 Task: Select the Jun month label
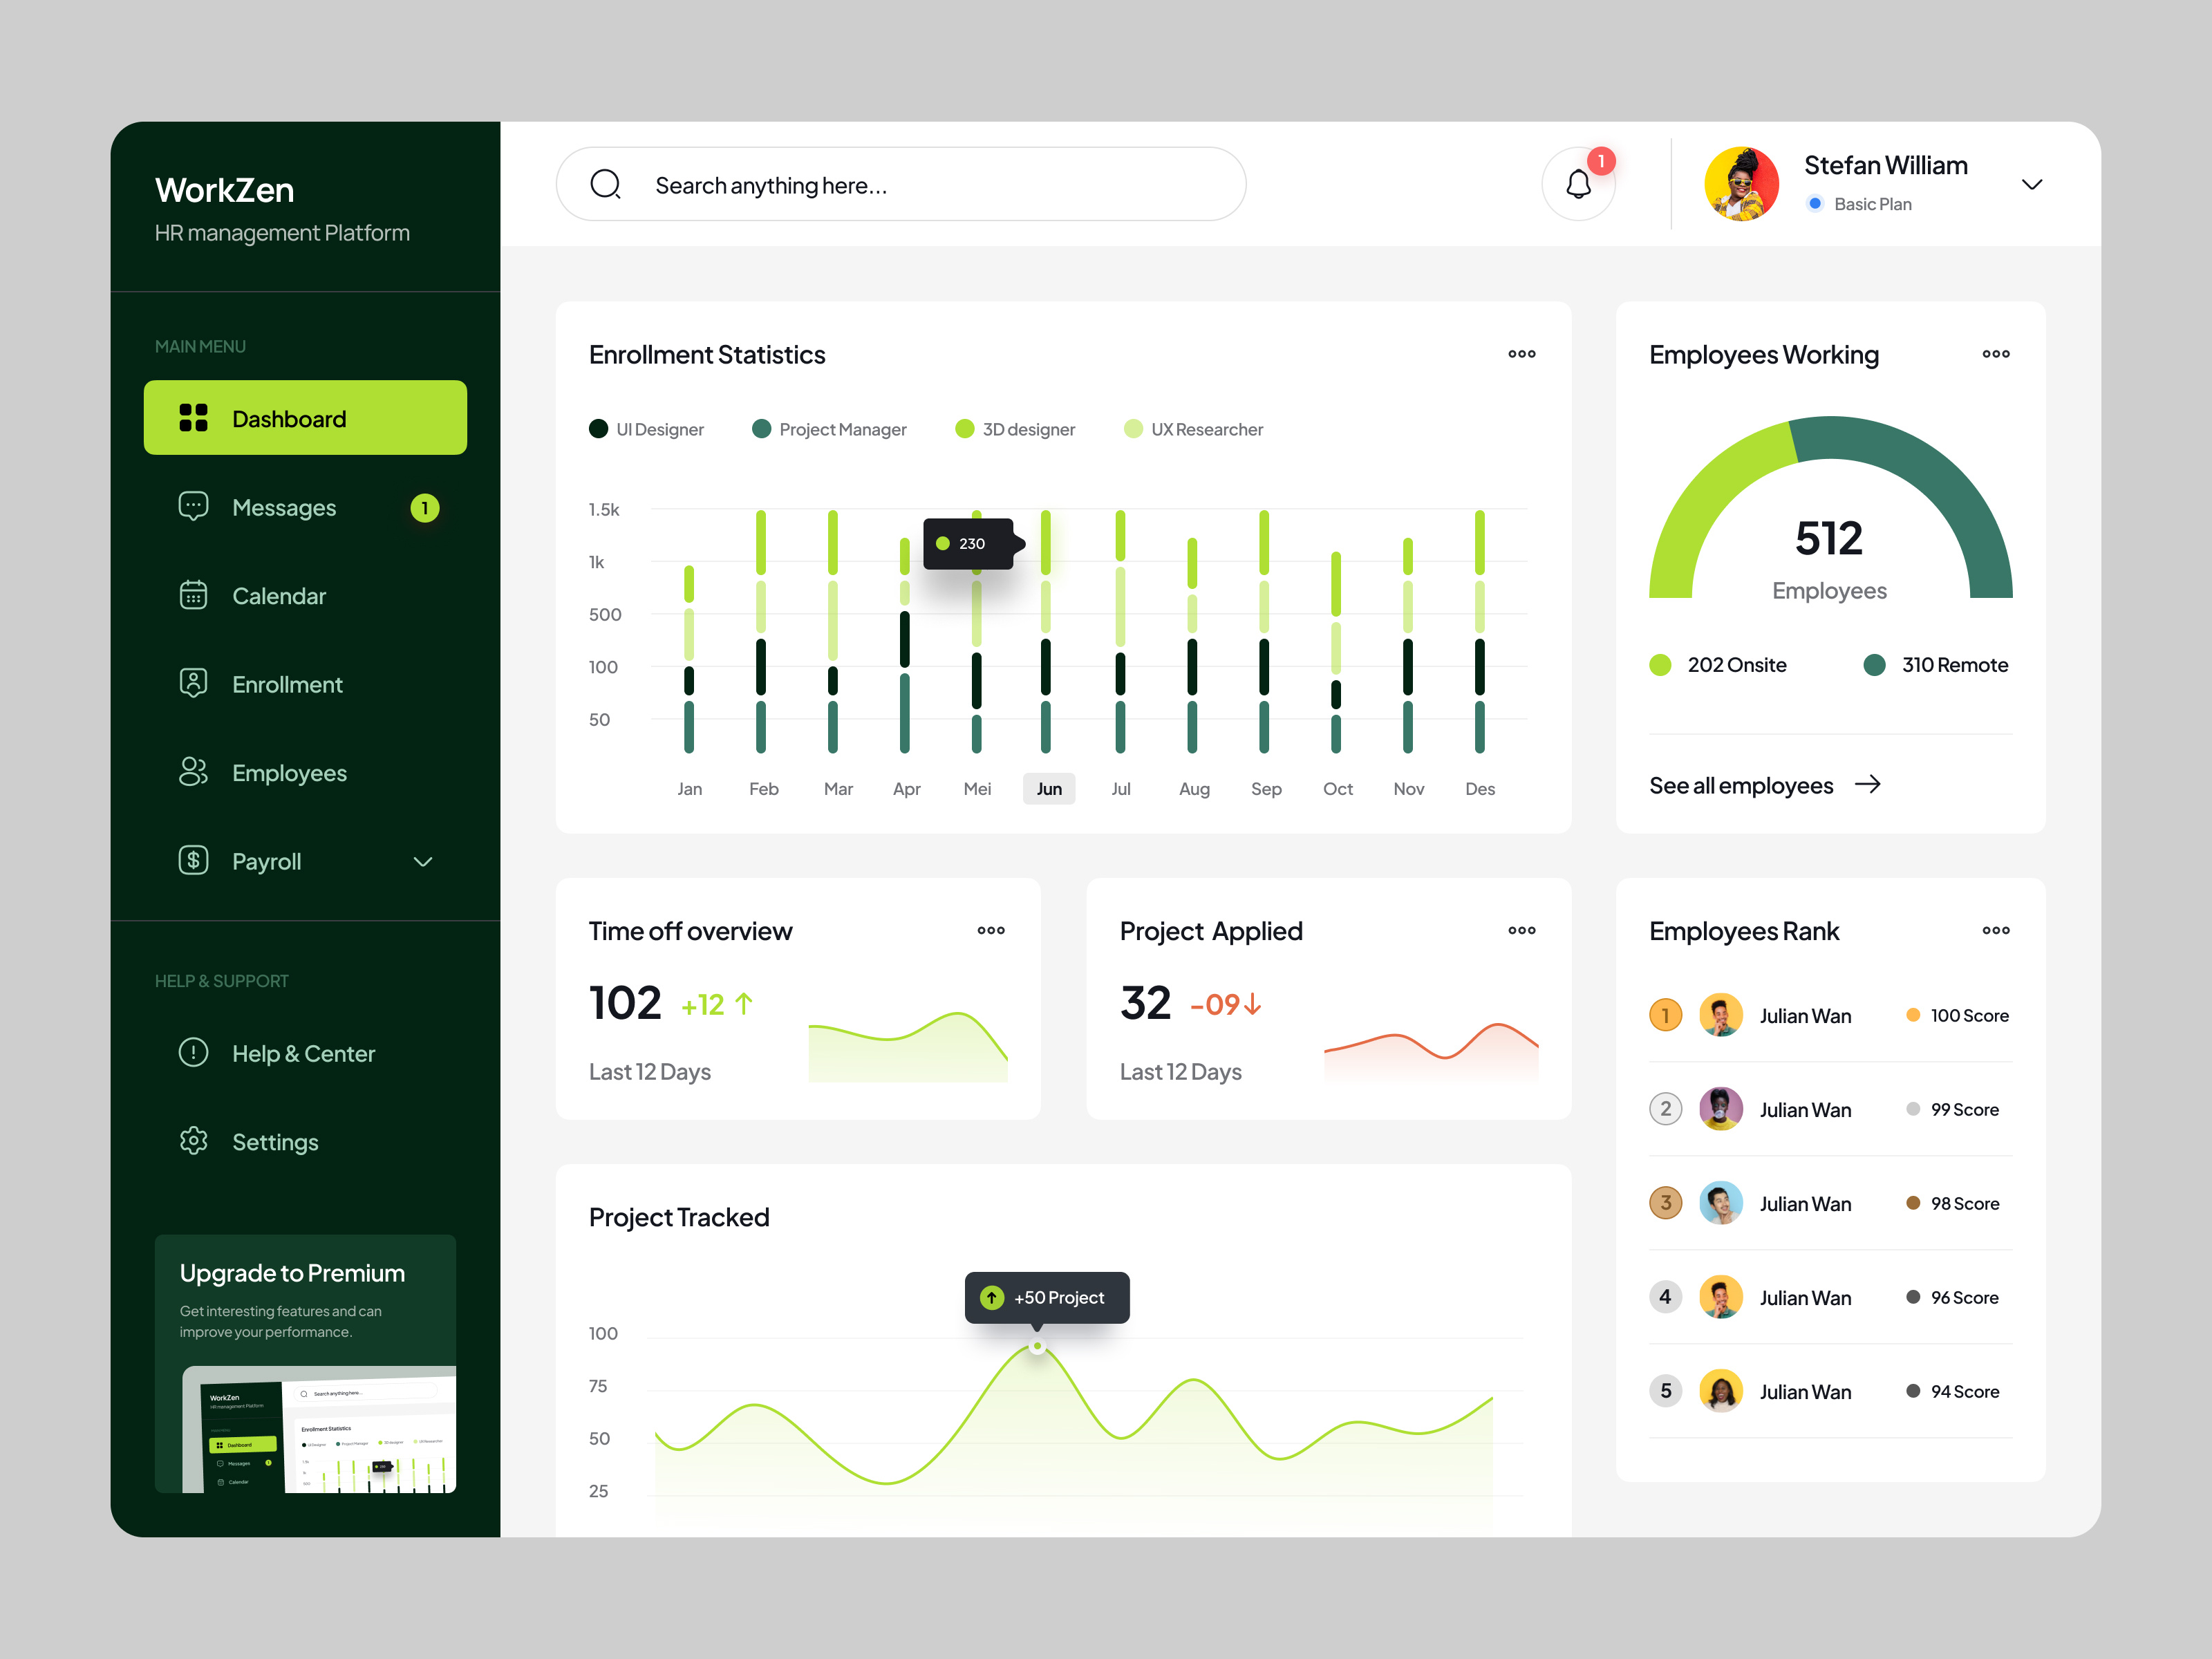pos(1048,789)
